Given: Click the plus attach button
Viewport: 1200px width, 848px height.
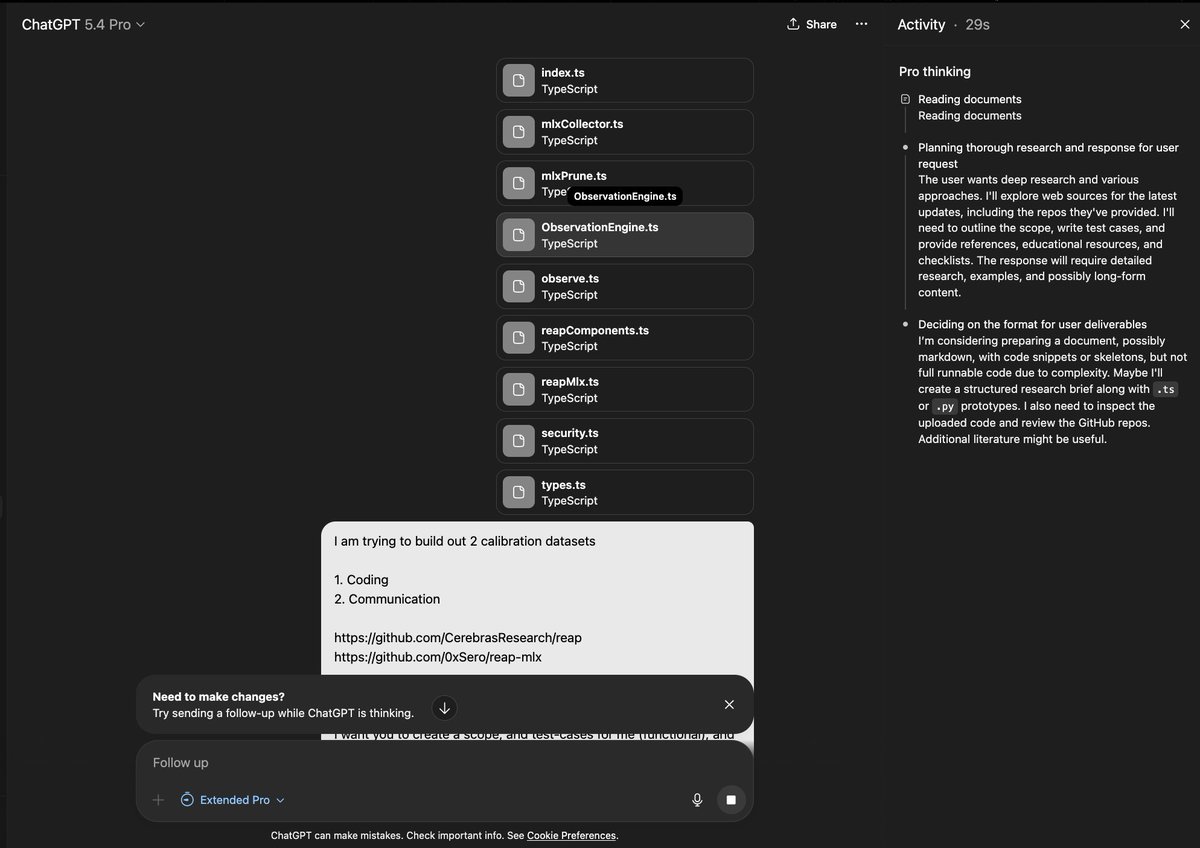Looking at the screenshot, I should pos(158,800).
